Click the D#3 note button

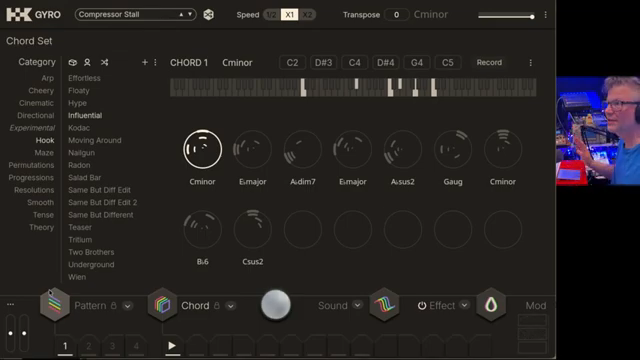click(323, 62)
